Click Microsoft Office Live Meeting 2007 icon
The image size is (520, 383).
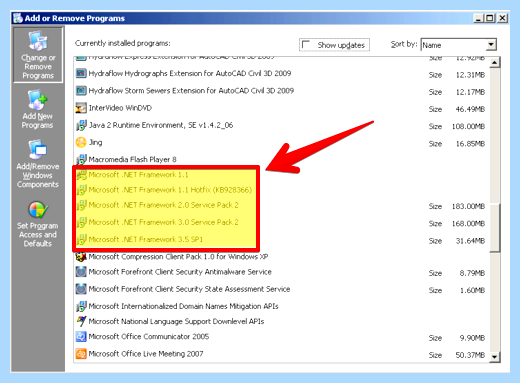click(81, 354)
